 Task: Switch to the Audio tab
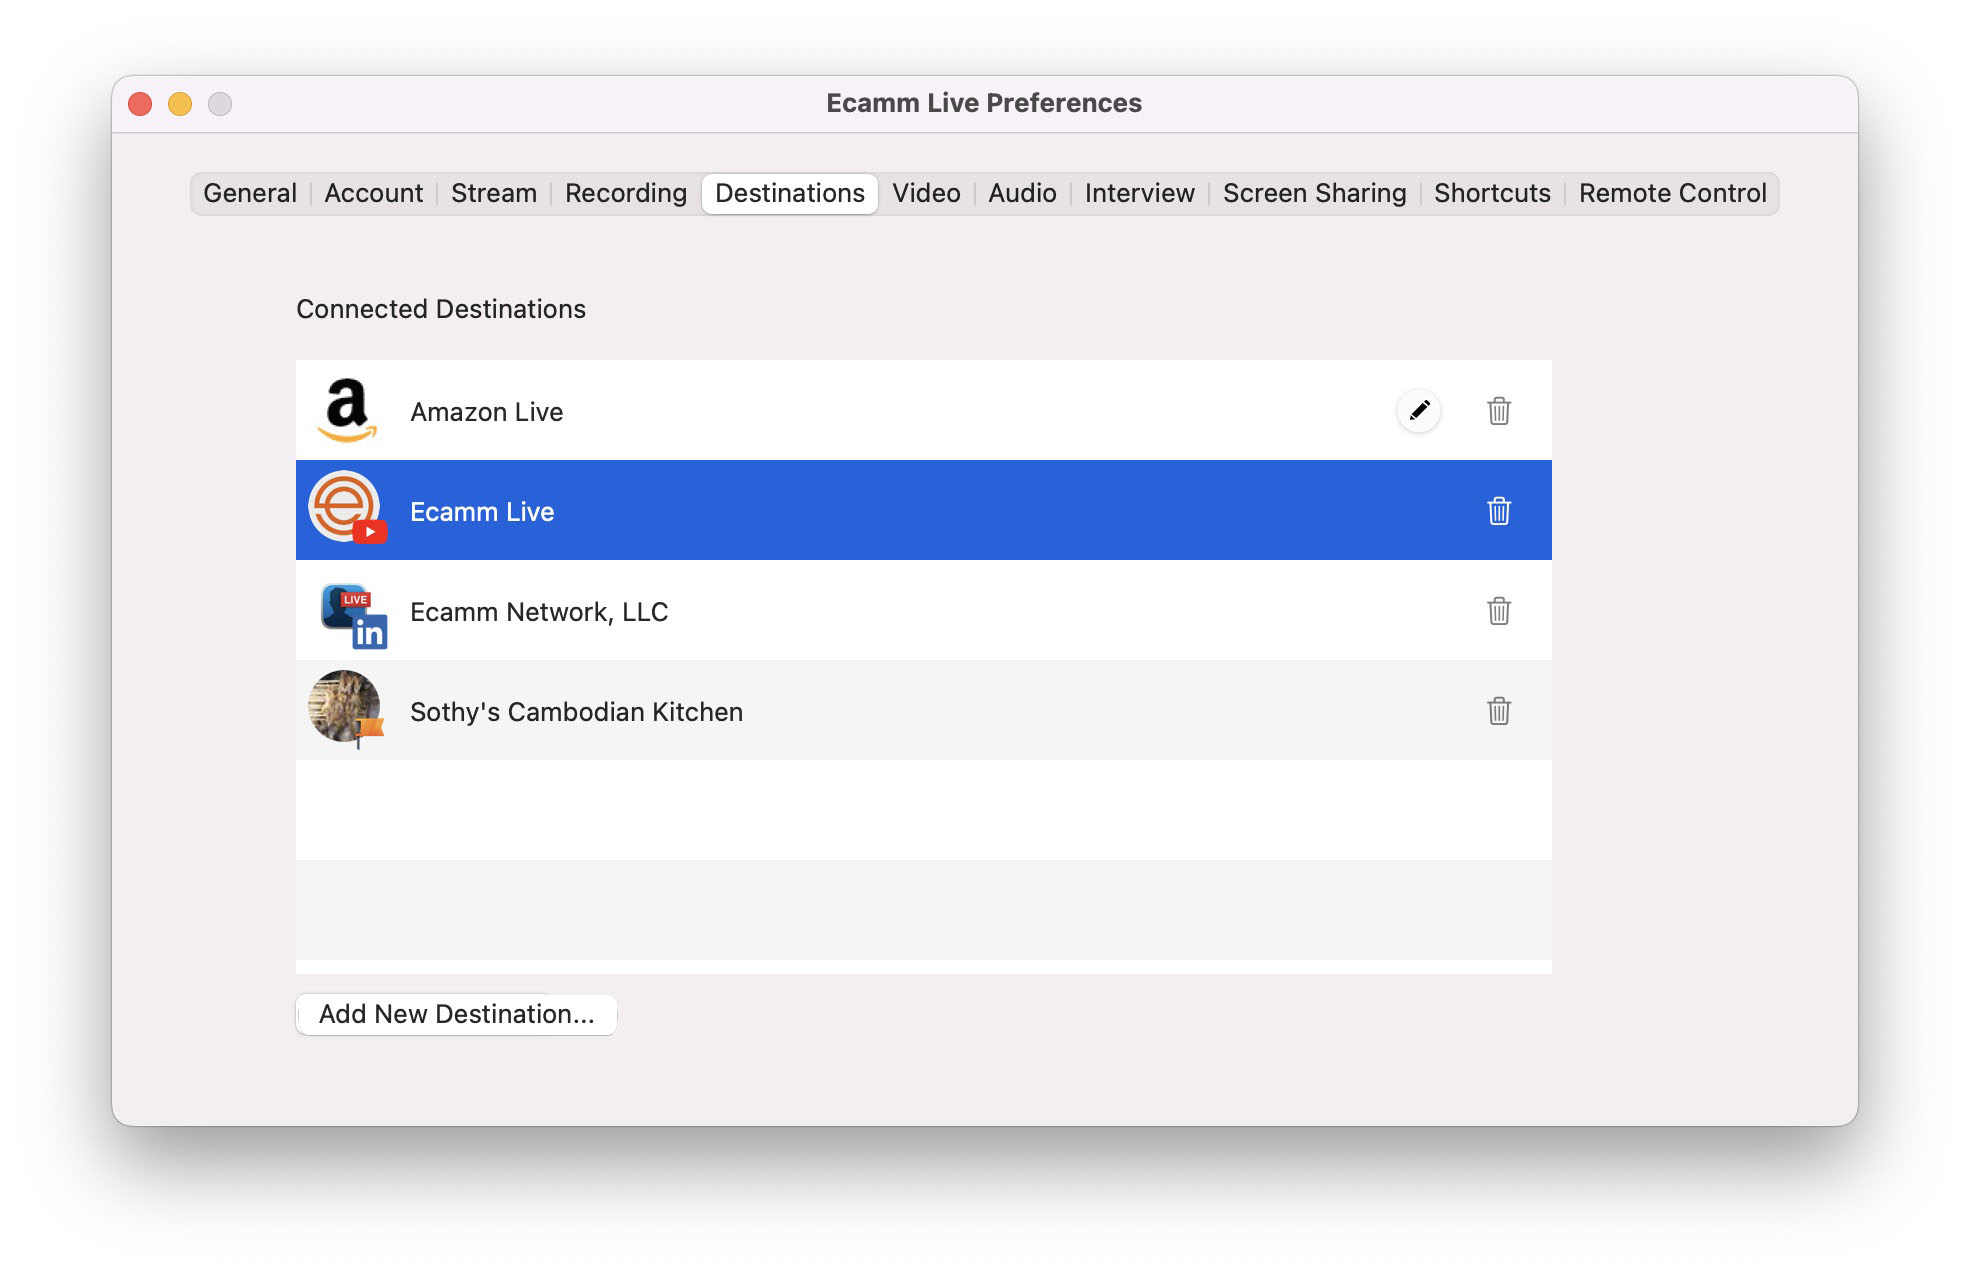1023,193
